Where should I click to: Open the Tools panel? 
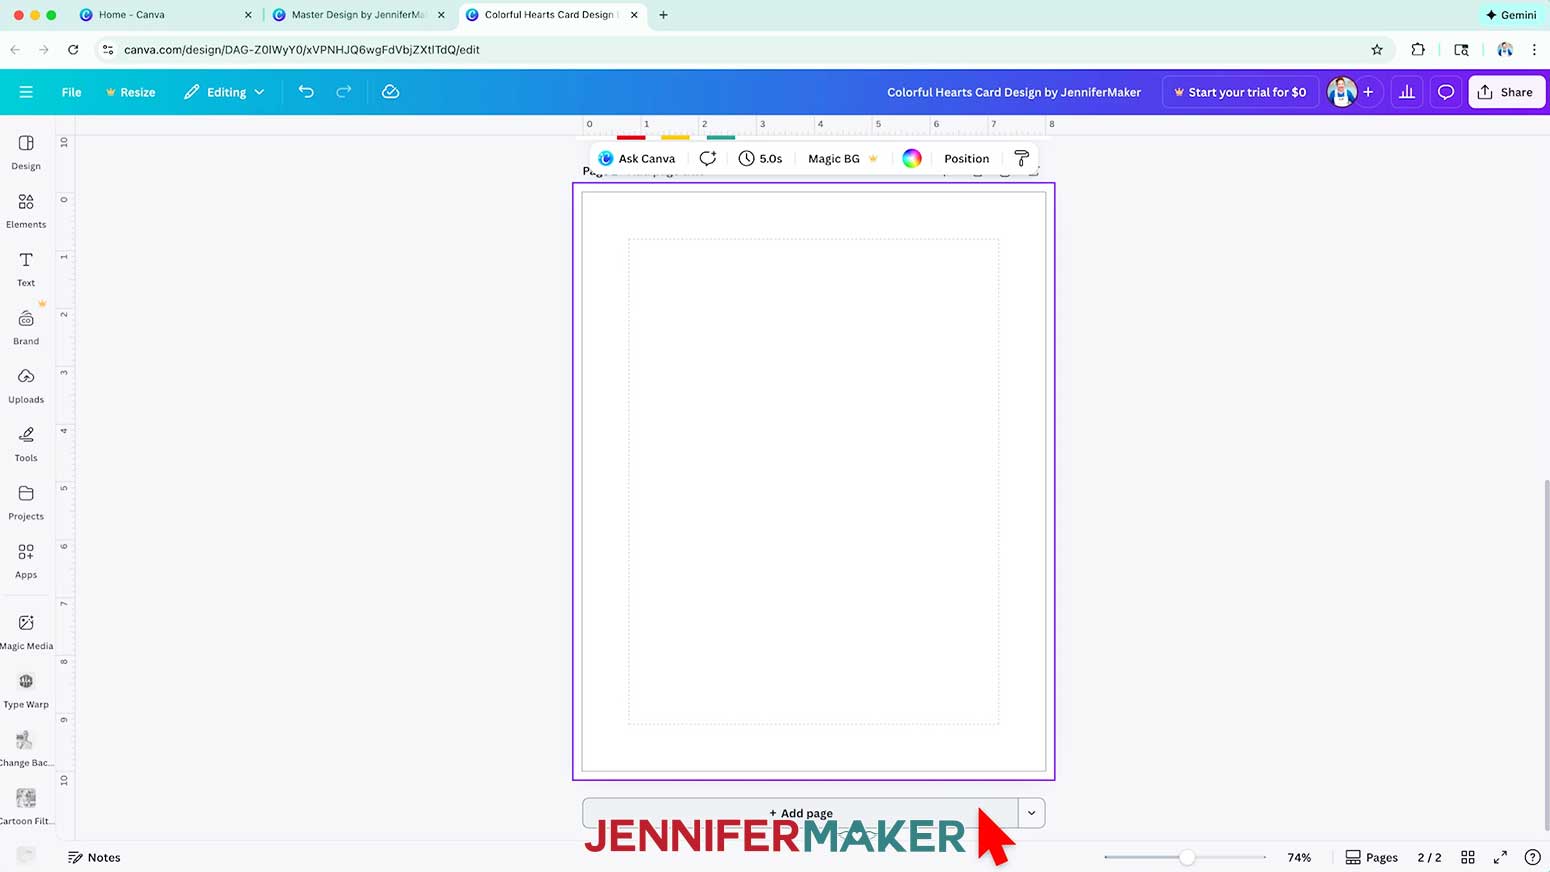[x=26, y=444]
